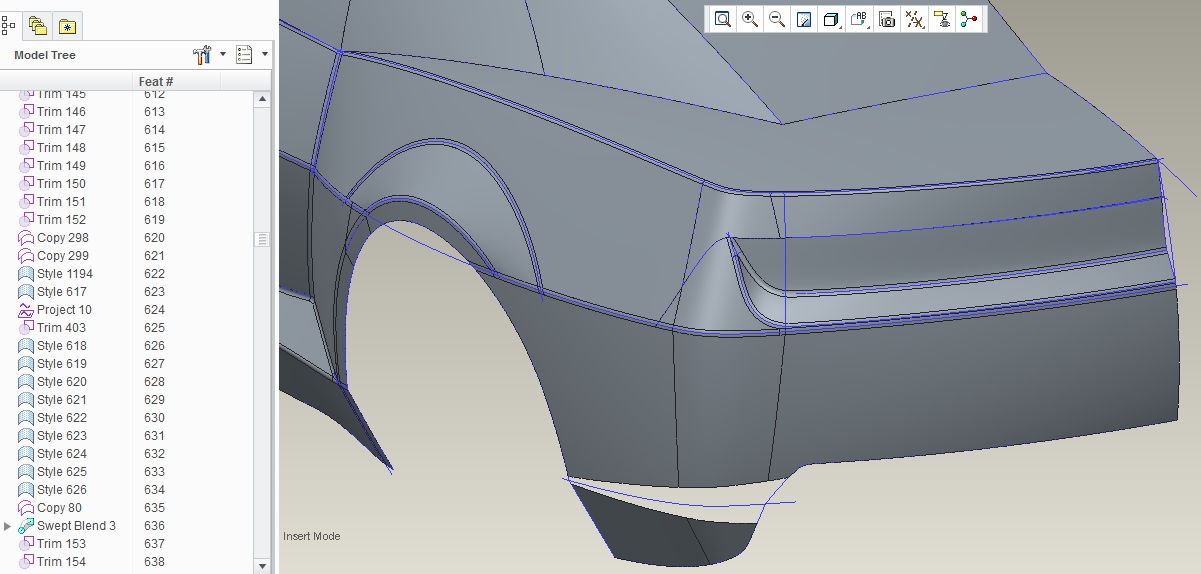Screen dimensions: 1201x574
Task: Select Style 619 feature
Action: coord(62,364)
